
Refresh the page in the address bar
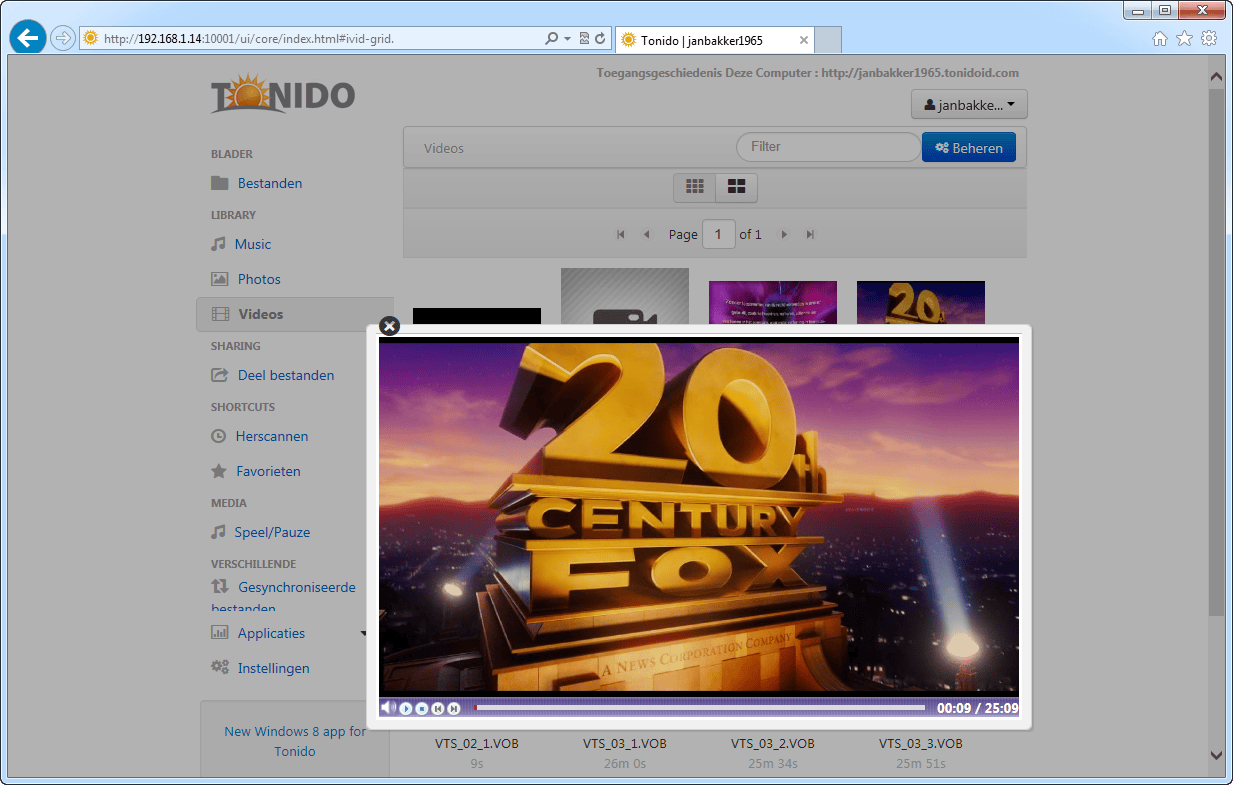600,39
